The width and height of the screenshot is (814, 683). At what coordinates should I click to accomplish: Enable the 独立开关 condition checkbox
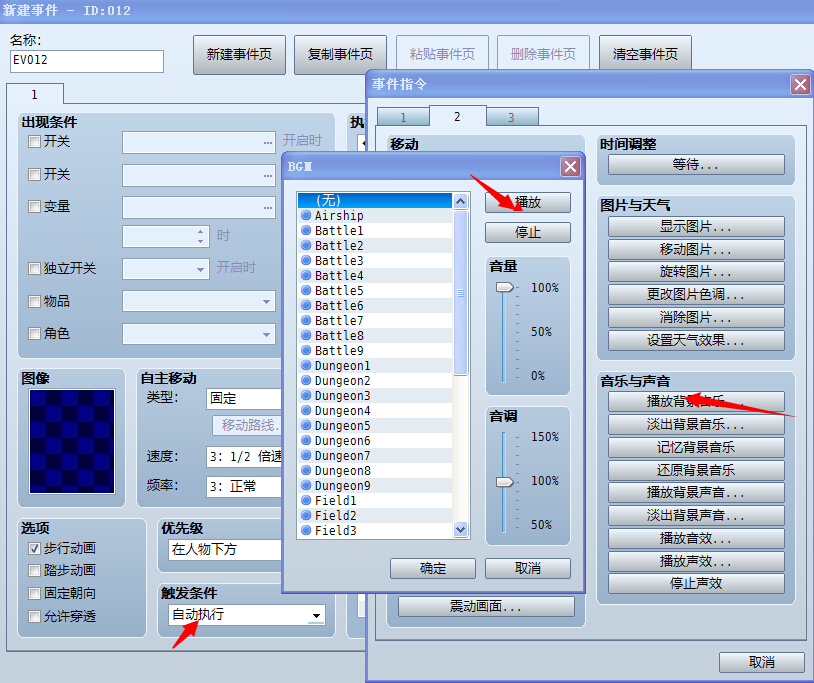[x=34, y=268]
